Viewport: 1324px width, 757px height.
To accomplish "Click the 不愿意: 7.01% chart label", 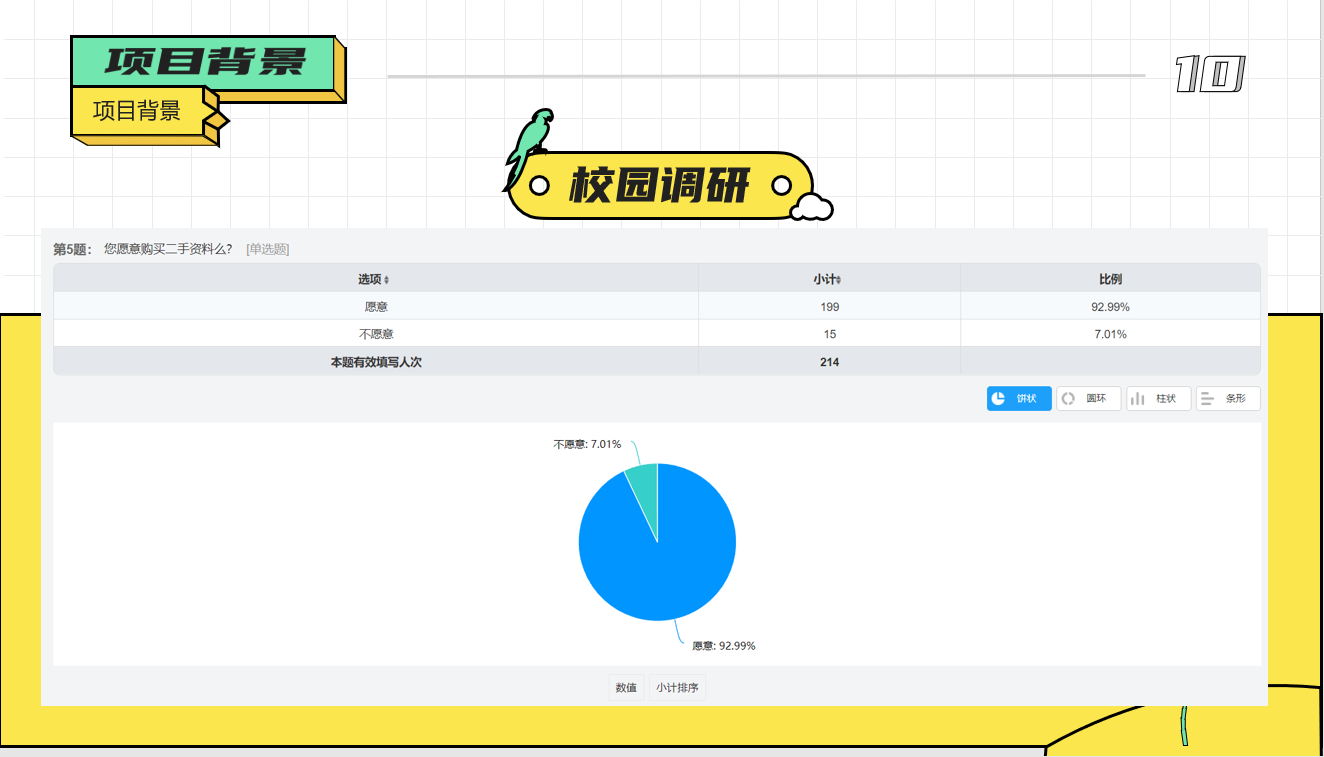I will (587, 443).
